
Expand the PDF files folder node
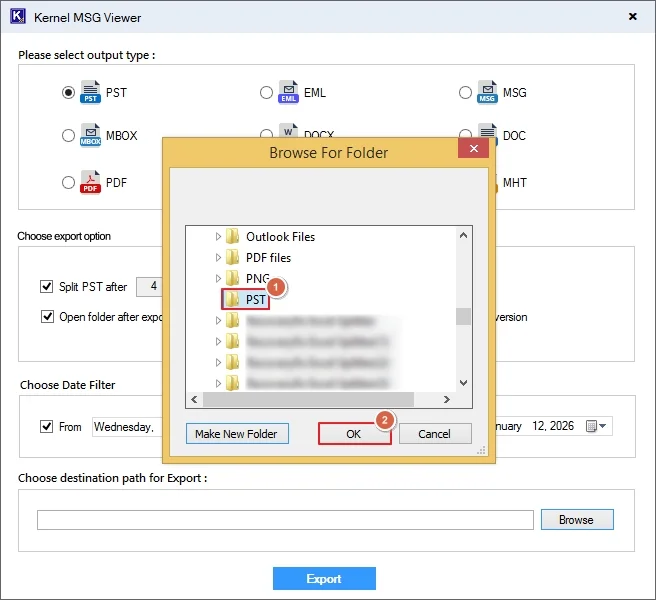tap(218, 258)
